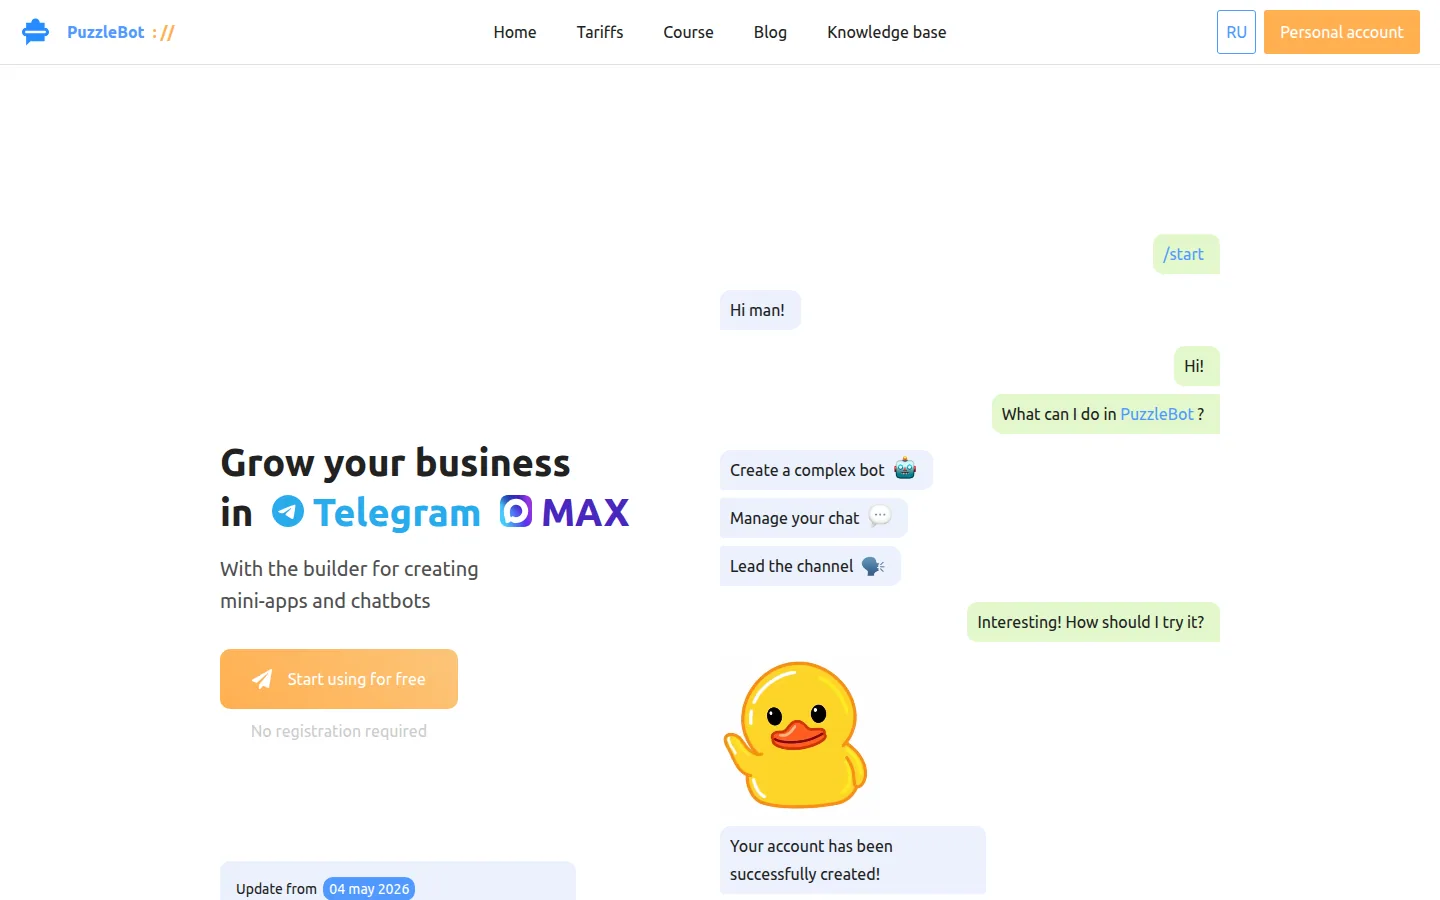Image resolution: width=1440 pixels, height=900 pixels.
Task: Select the Create a complex bot message
Action: (826, 470)
